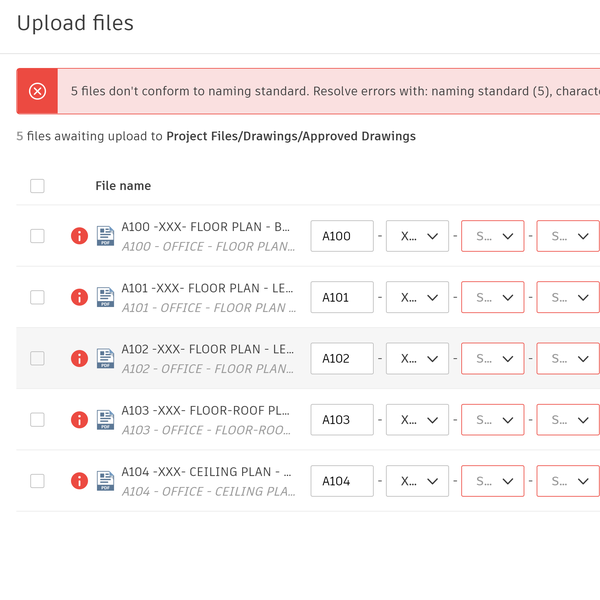
Task: Click the error icon in the red banner
Action: 37,91
